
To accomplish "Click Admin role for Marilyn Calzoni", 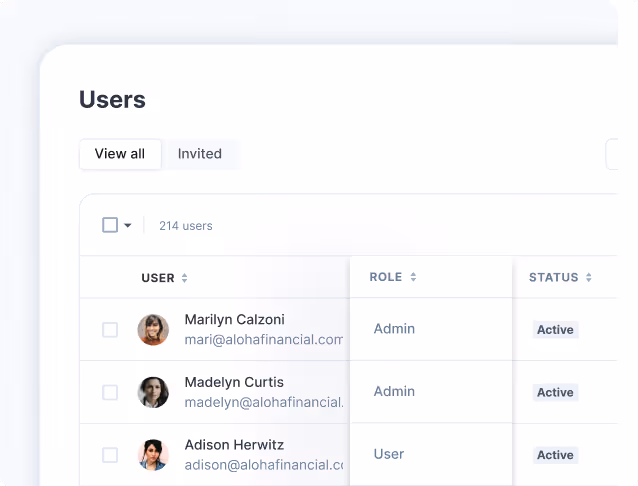I will 394,329.
